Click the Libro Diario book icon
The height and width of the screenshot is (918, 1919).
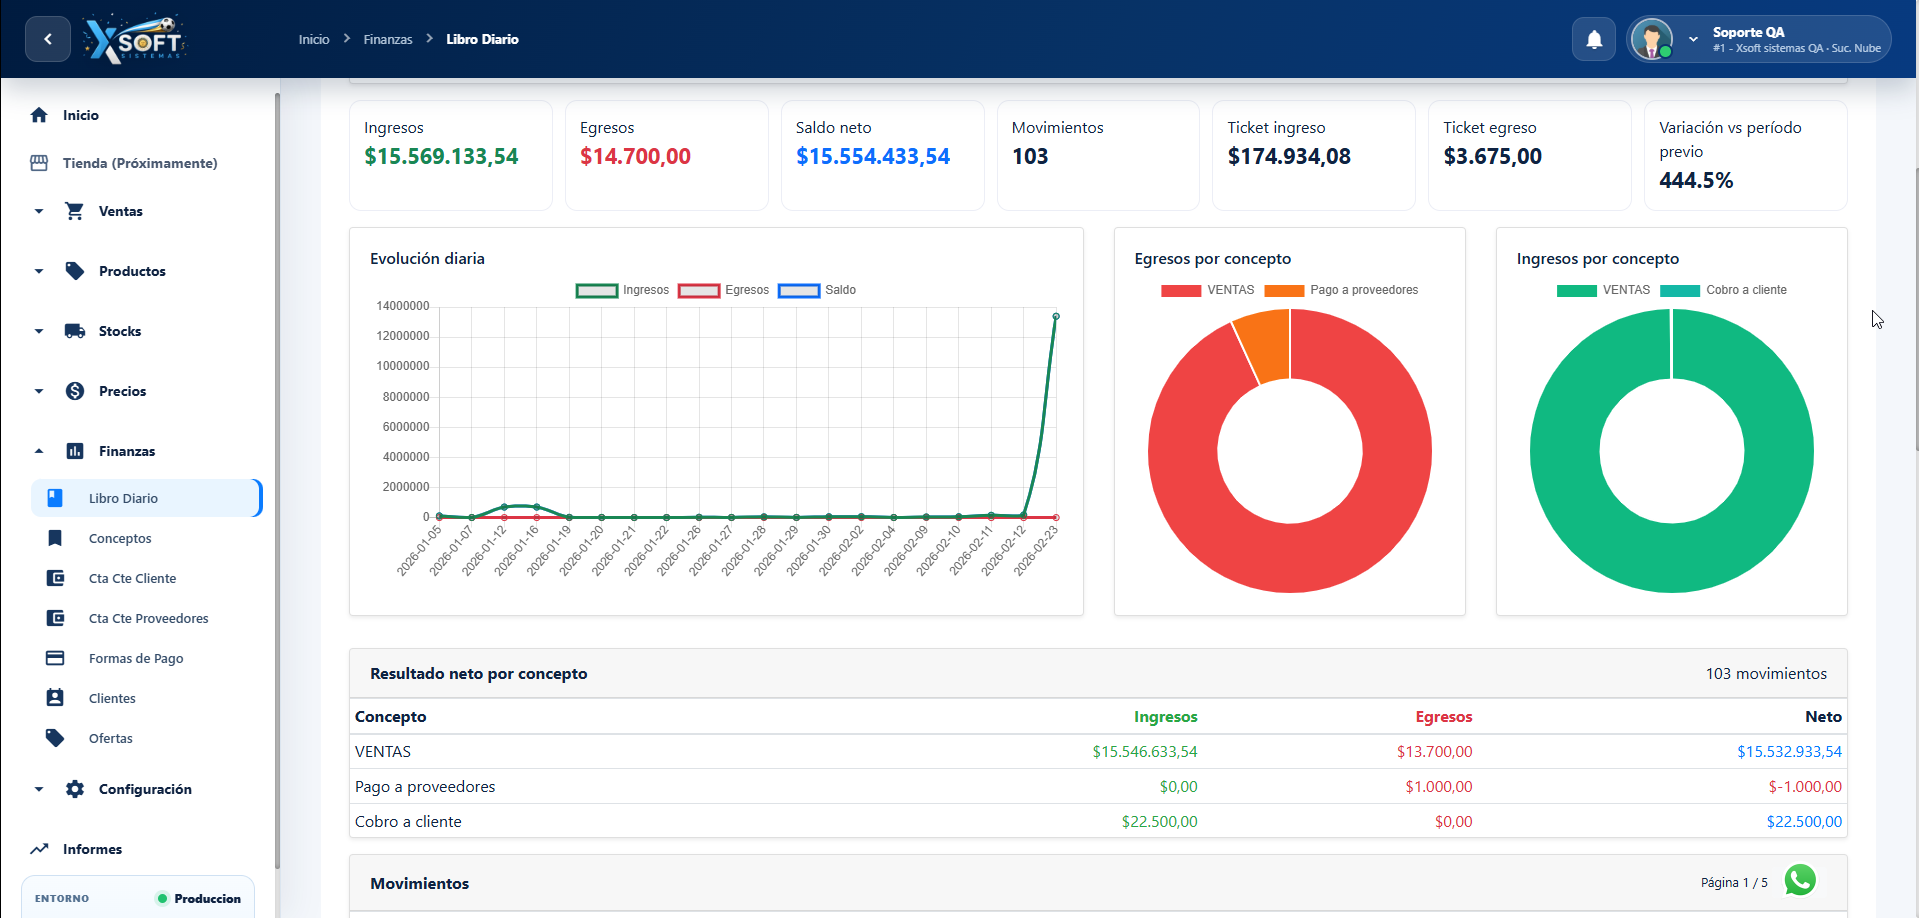tap(55, 498)
